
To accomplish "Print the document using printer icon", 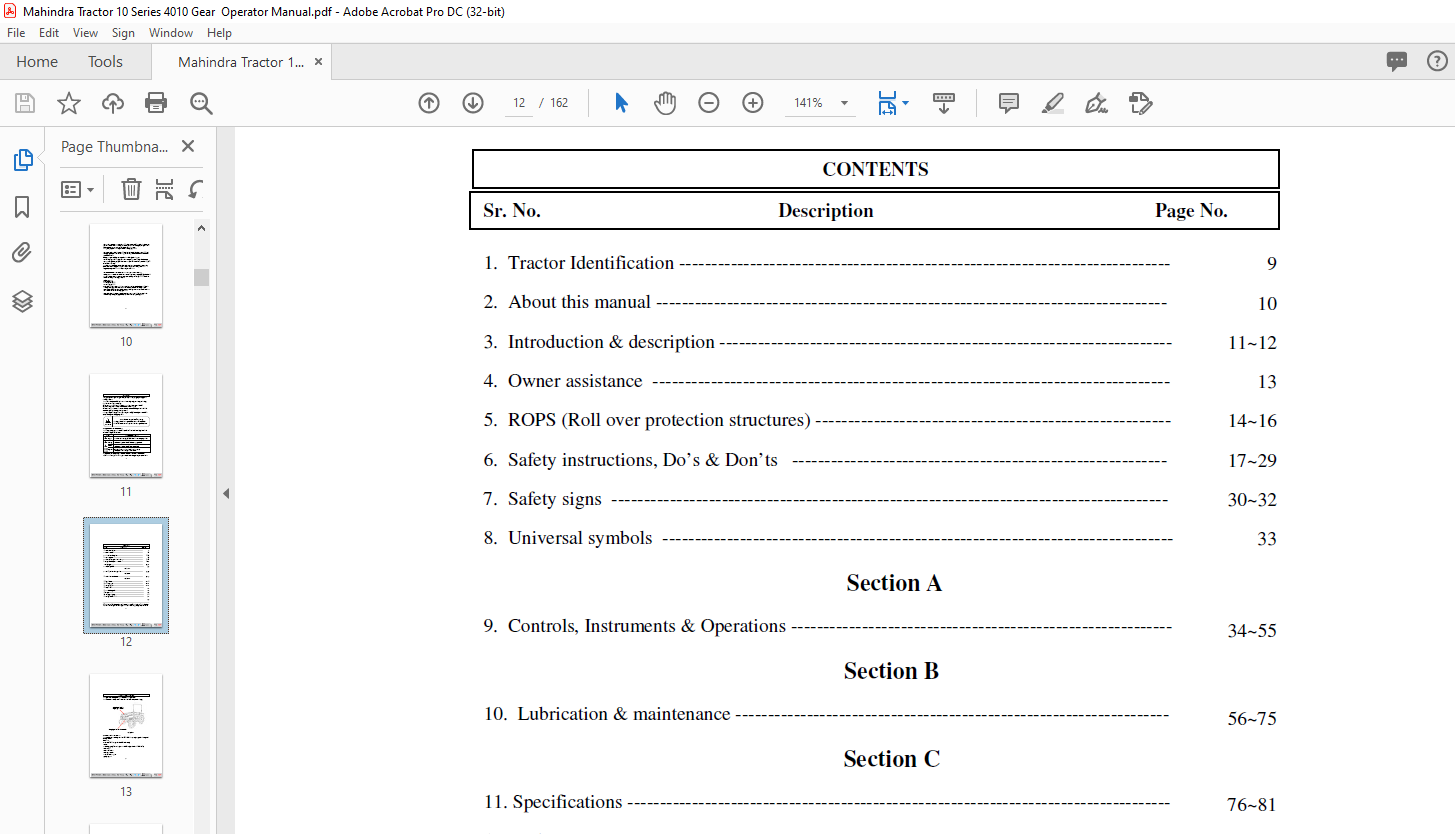I will pos(156,103).
